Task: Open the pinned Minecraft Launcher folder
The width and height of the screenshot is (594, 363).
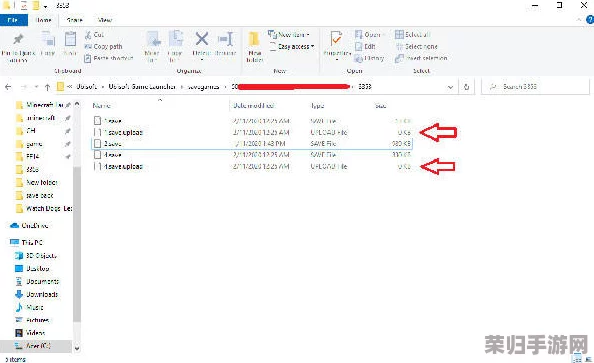Action: click(x=39, y=105)
